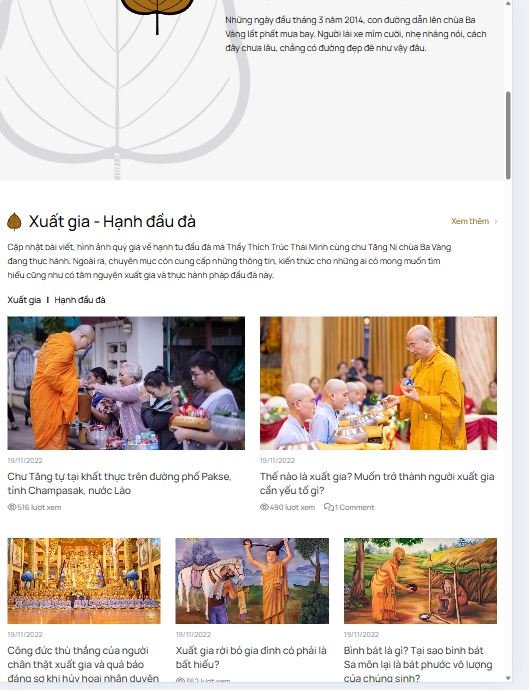Image resolution: width=529 pixels, height=690 pixels.
Task: Open article Xuất gia rời bỏ gia đình
Action: click(251, 657)
